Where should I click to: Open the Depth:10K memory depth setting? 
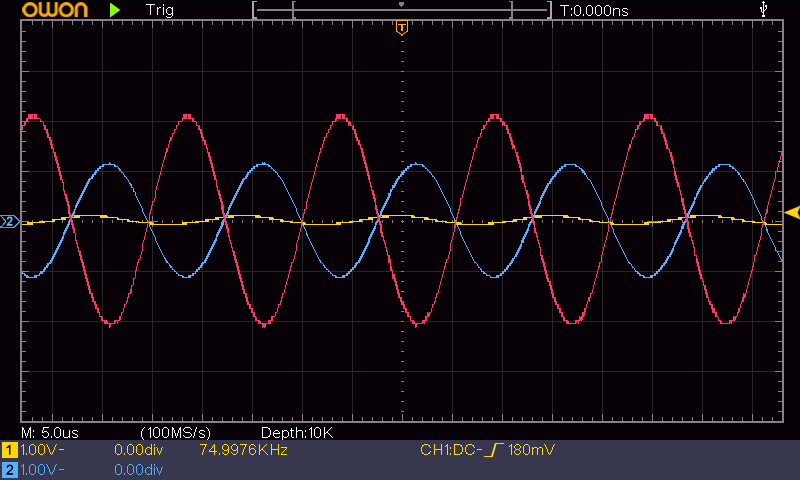[x=296, y=432]
